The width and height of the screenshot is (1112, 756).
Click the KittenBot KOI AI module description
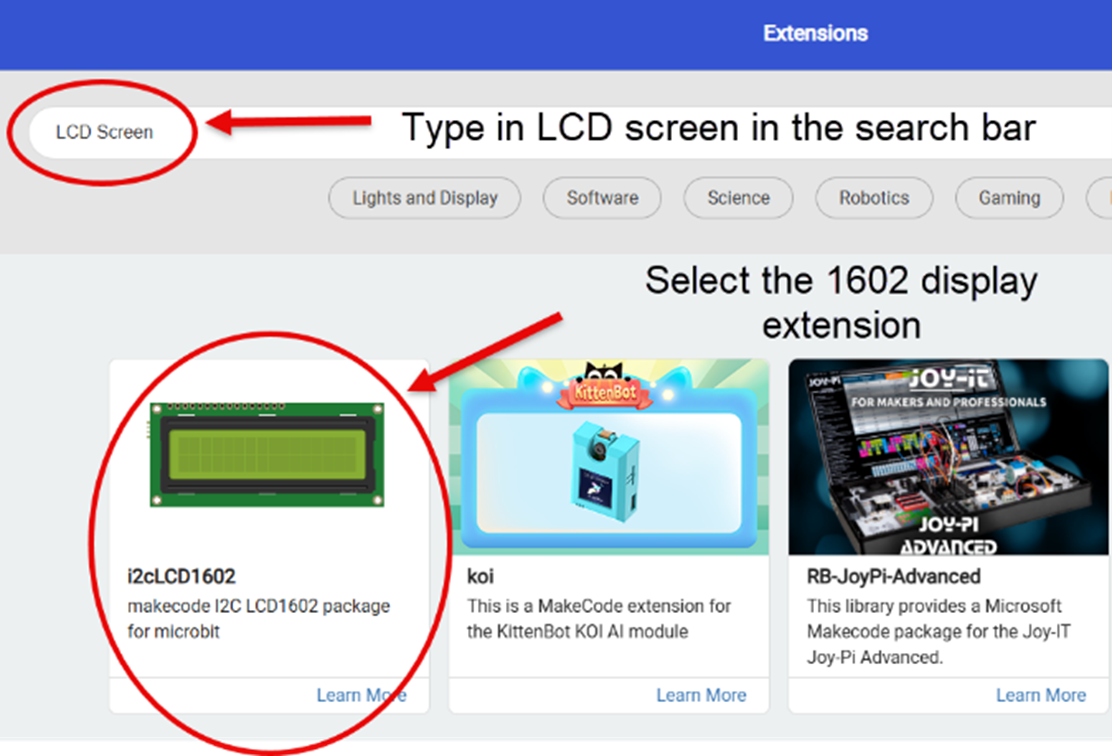point(599,618)
